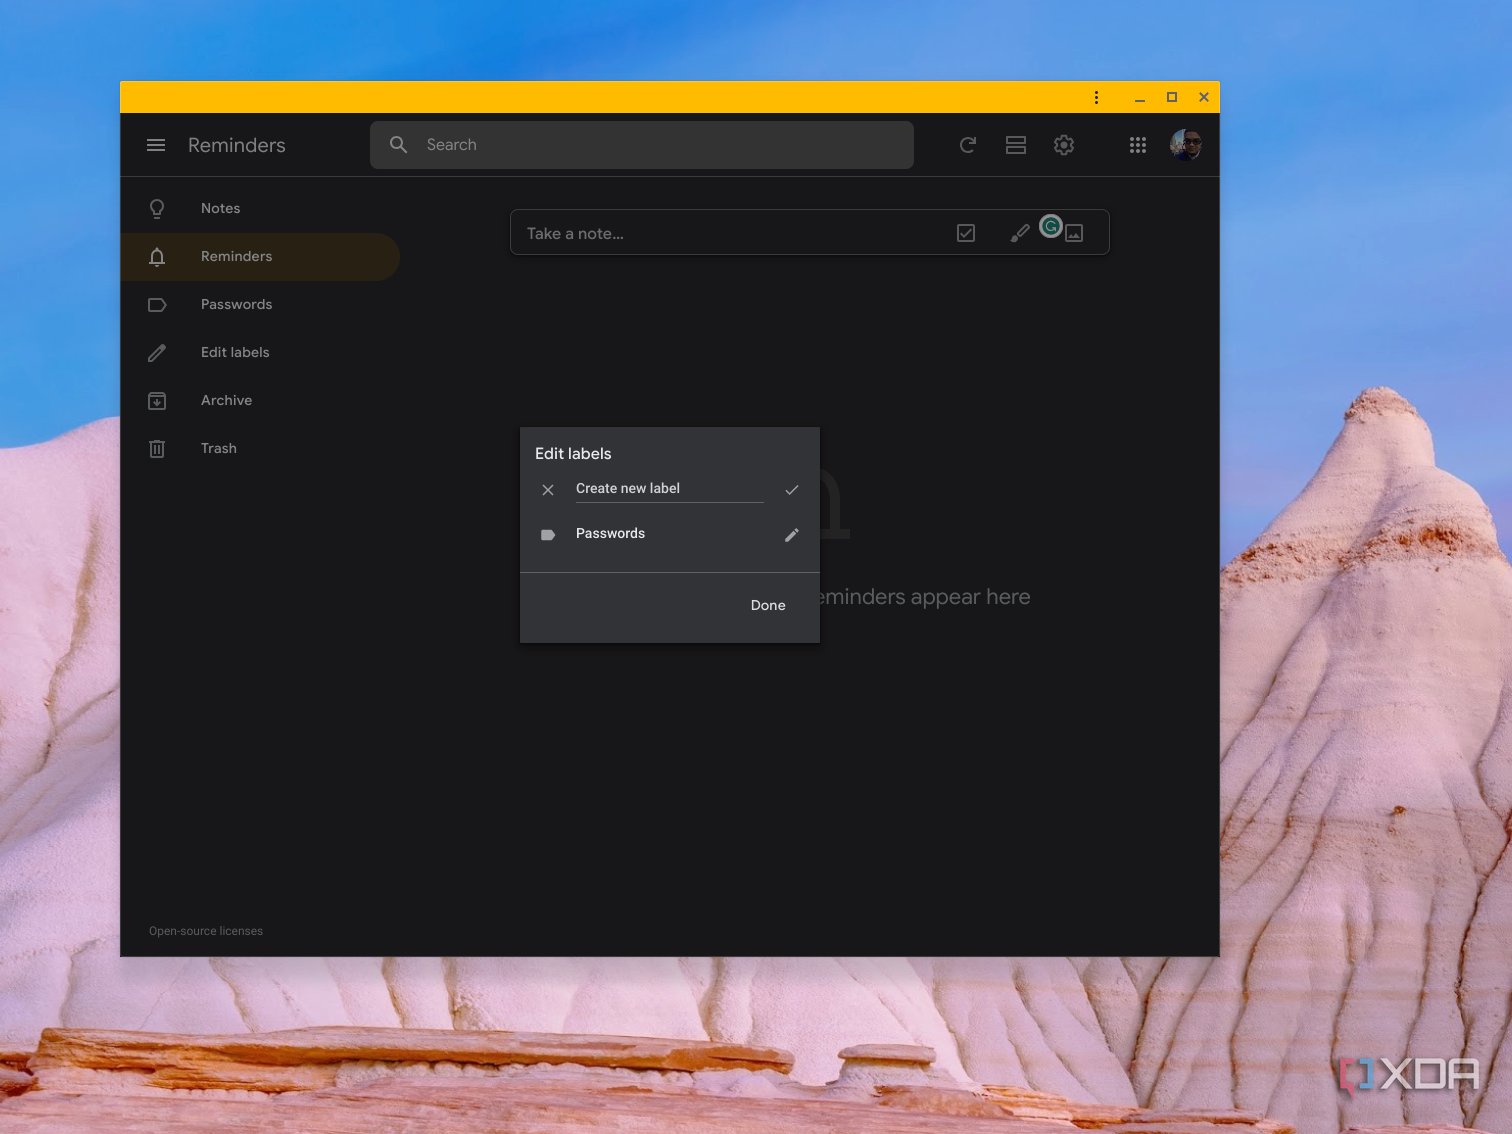Open the account profile avatar
The height and width of the screenshot is (1134, 1512).
1186,145
